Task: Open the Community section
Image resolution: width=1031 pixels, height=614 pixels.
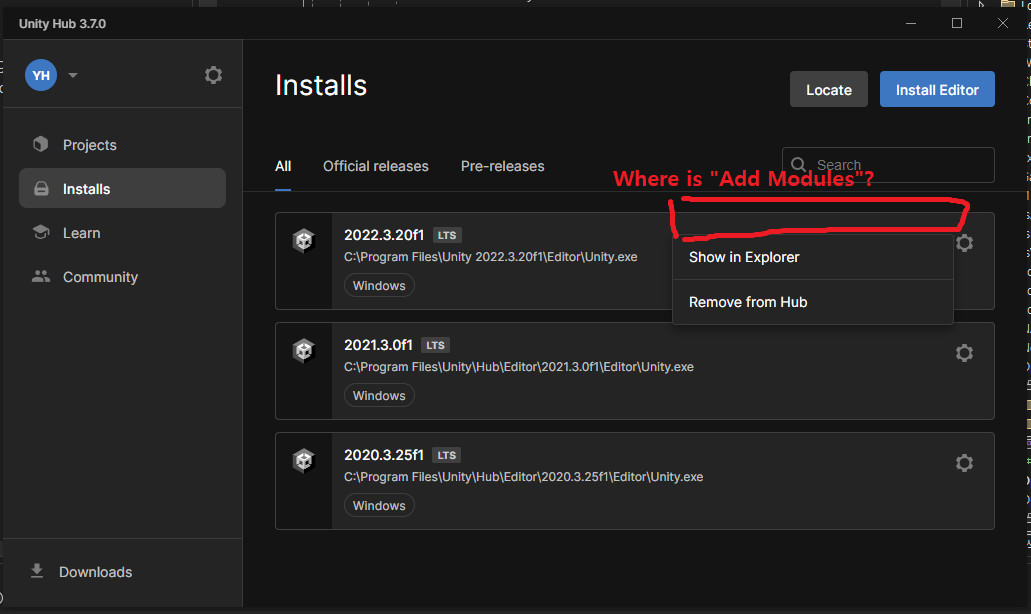Action: 122,277
